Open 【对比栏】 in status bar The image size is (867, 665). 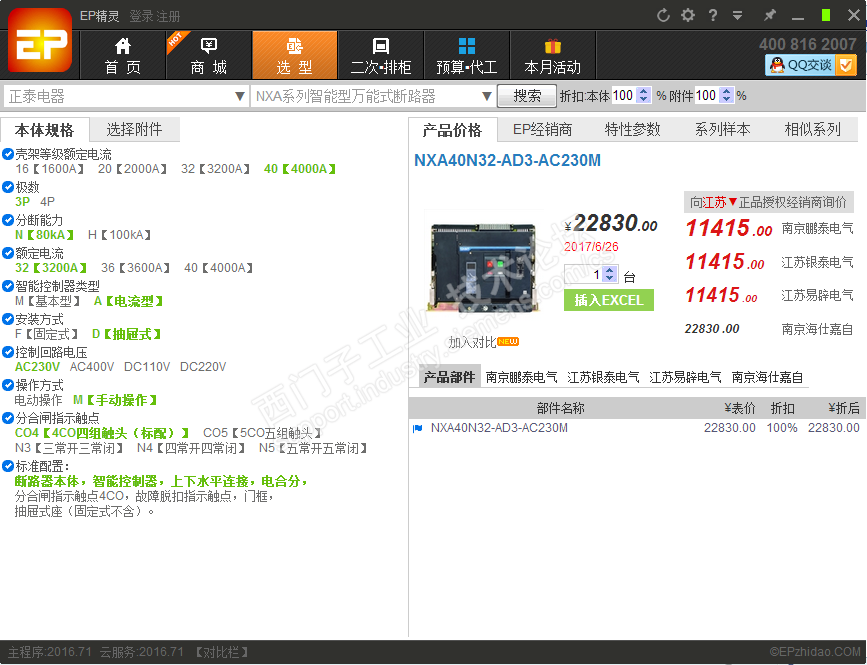221,652
